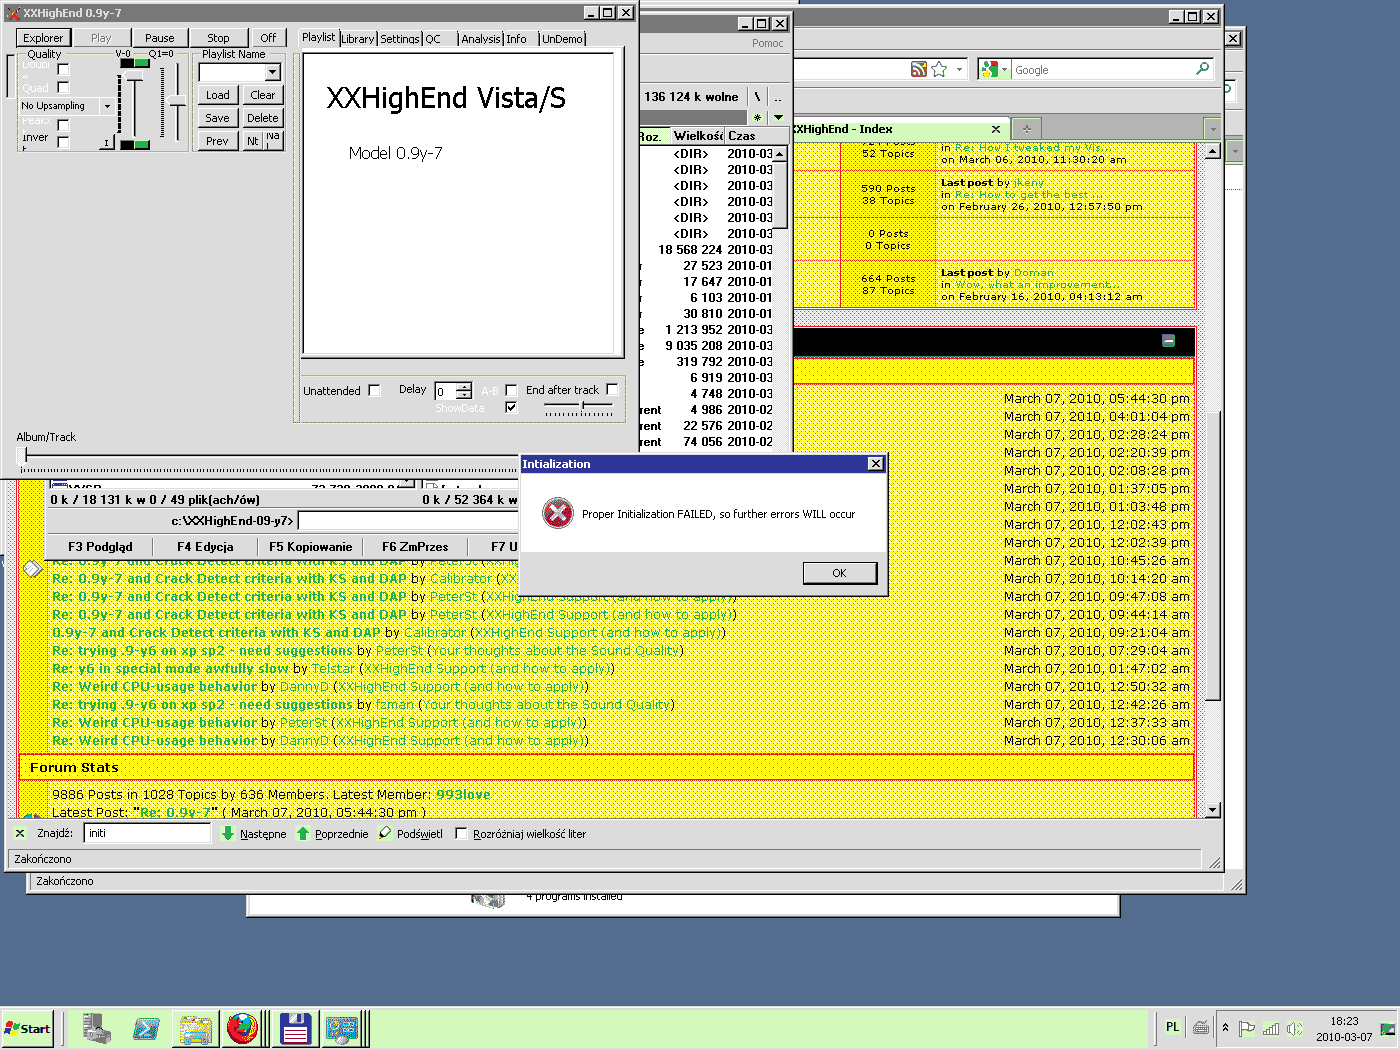The width and height of the screenshot is (1400, 1050).
Task: Toggle Rozróżniaj wielkość liter checkbox
Action: tap(461, 833)
